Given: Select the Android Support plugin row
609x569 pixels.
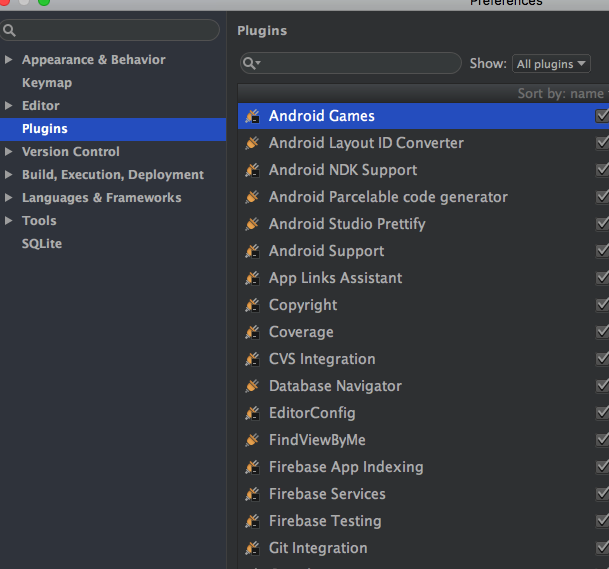Looking at the screenshot, I should tap(423, 251).
